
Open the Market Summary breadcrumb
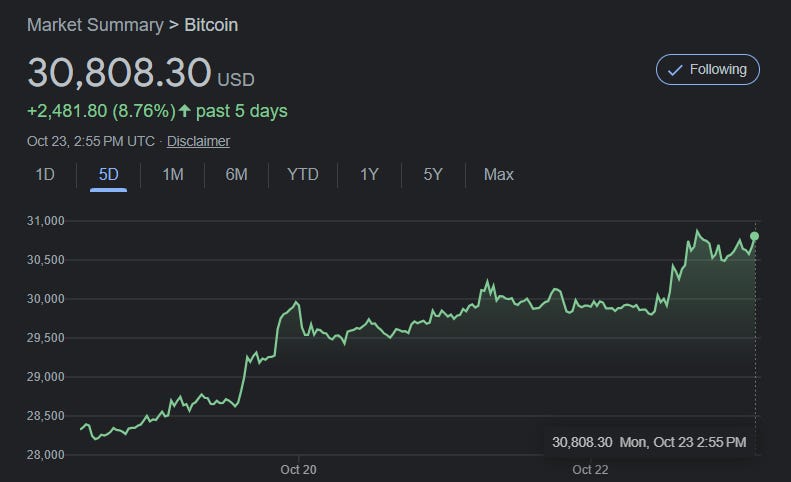[95, 25]
